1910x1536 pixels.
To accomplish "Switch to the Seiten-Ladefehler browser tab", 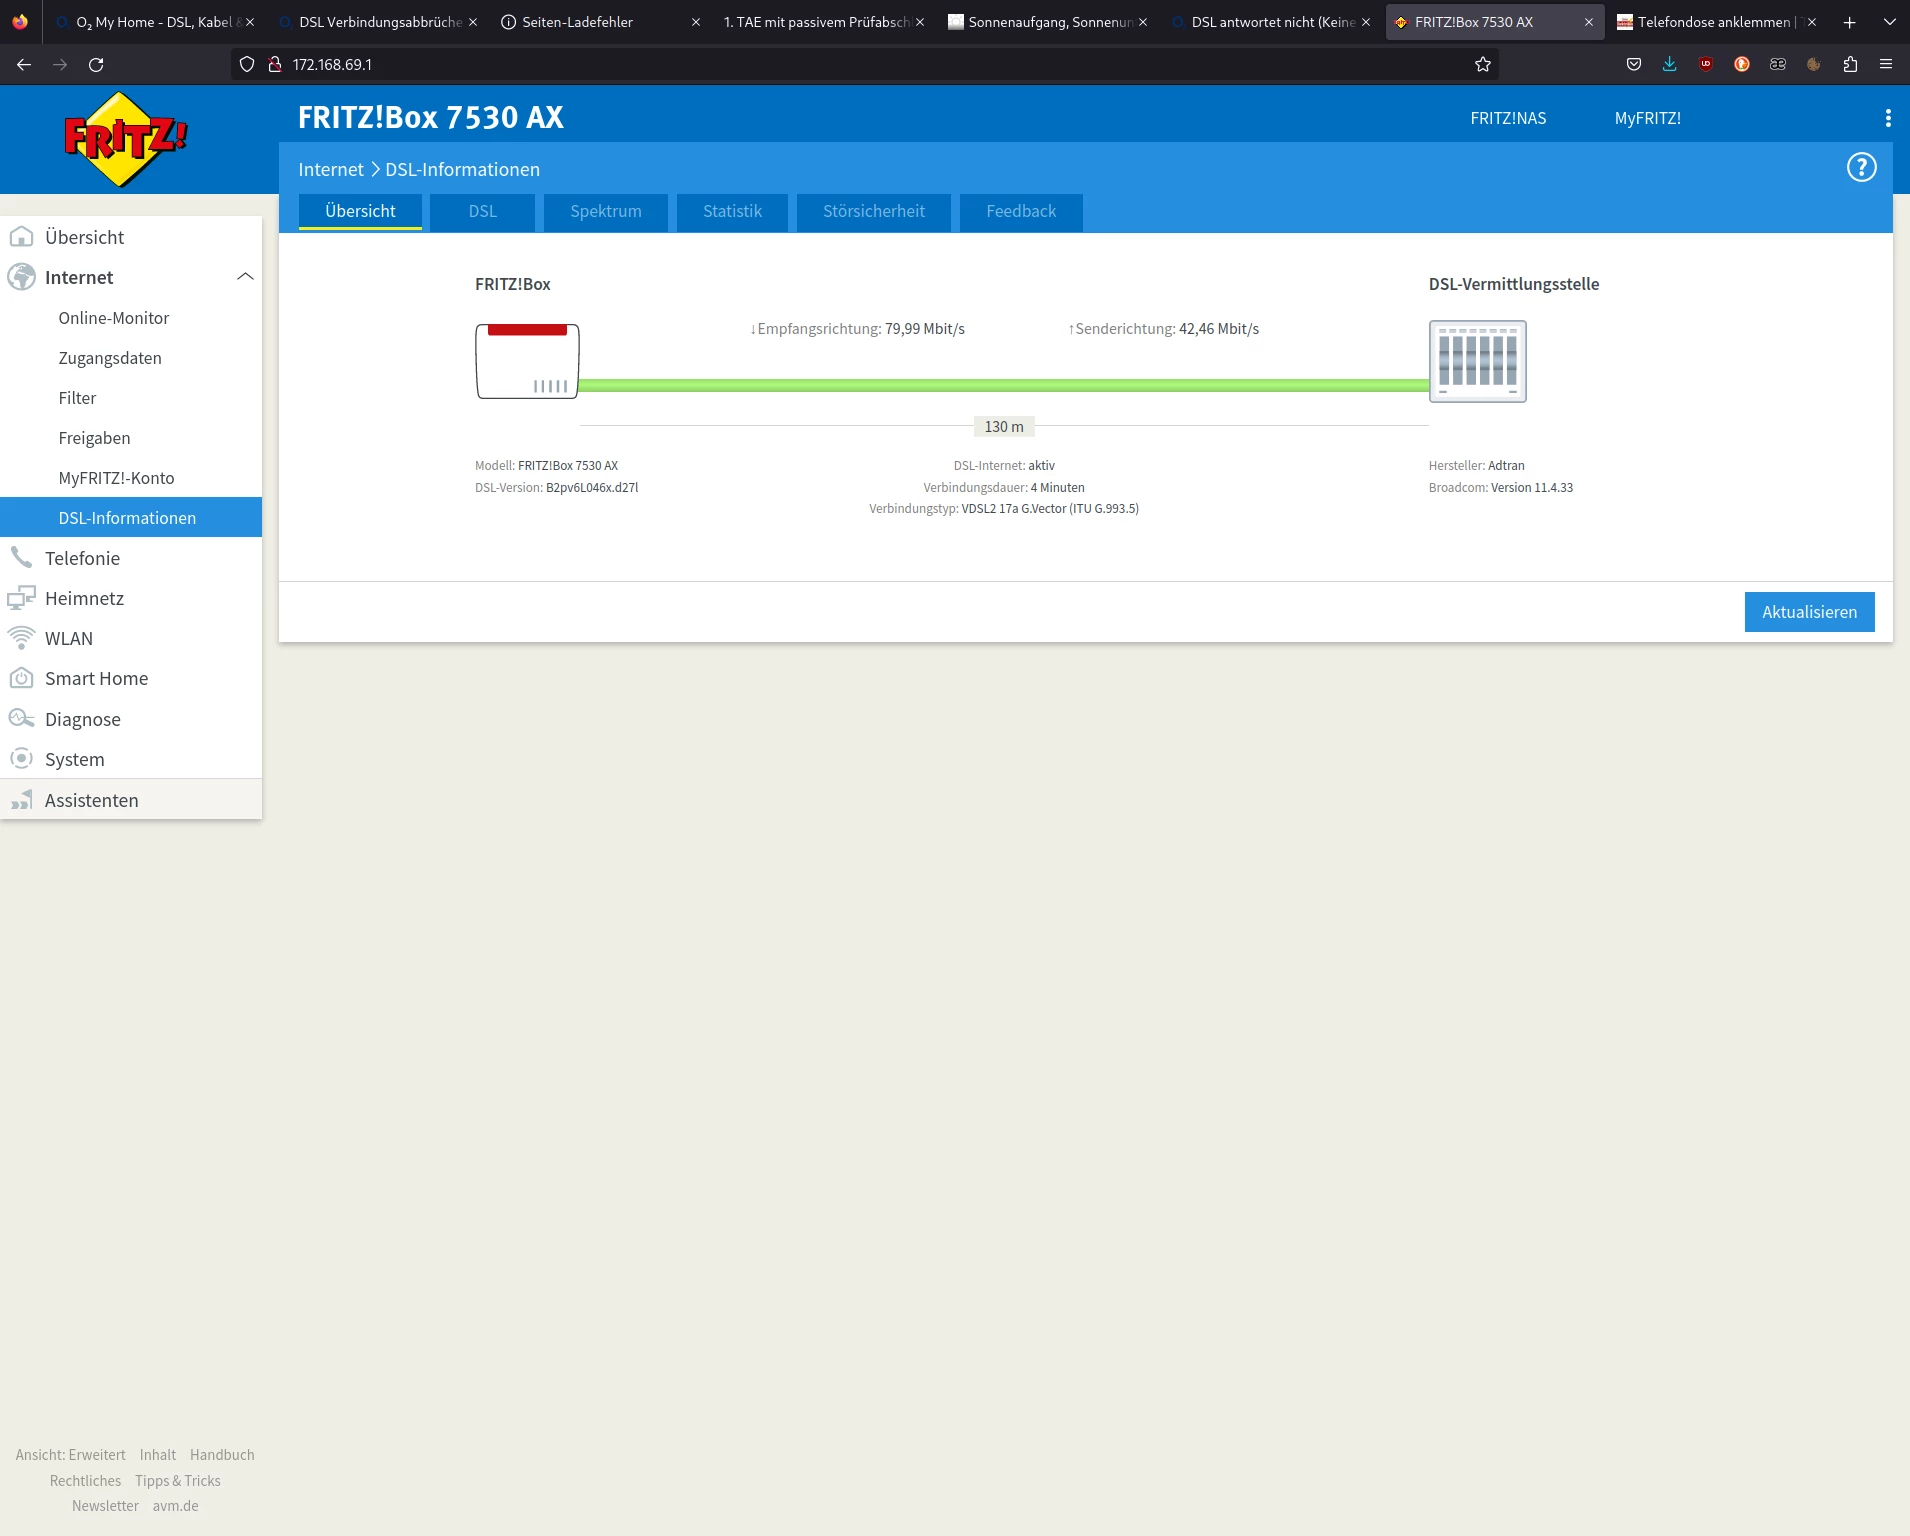I will pyautogui.click(x=600, y=22).
